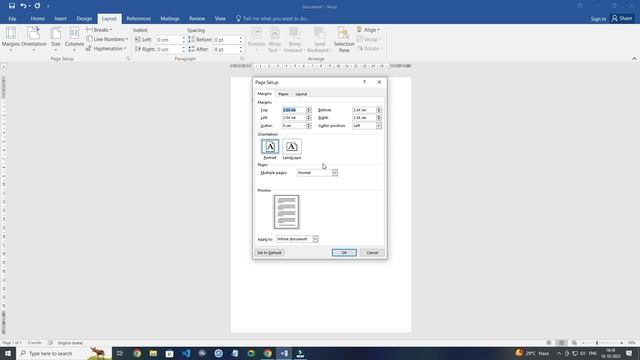Viewport: 640px width, 360px height.
Task: Click the Sign in link
Action: [598, 19]
